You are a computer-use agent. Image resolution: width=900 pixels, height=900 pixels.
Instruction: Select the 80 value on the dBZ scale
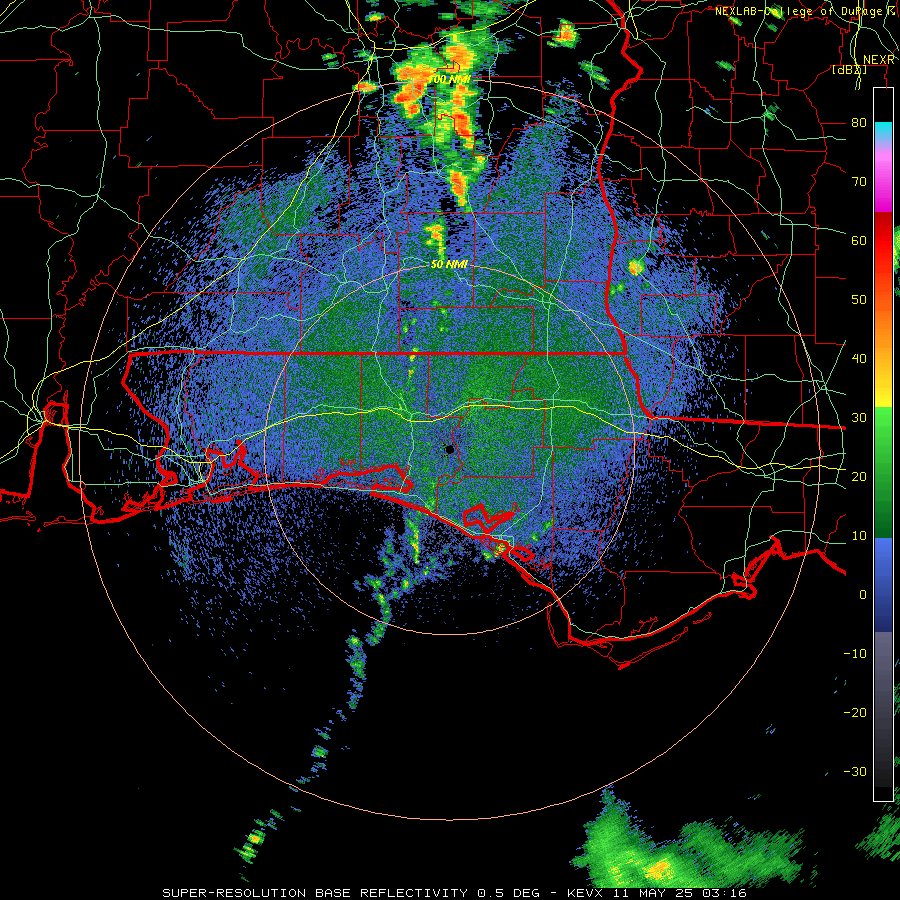click(859, 123)
